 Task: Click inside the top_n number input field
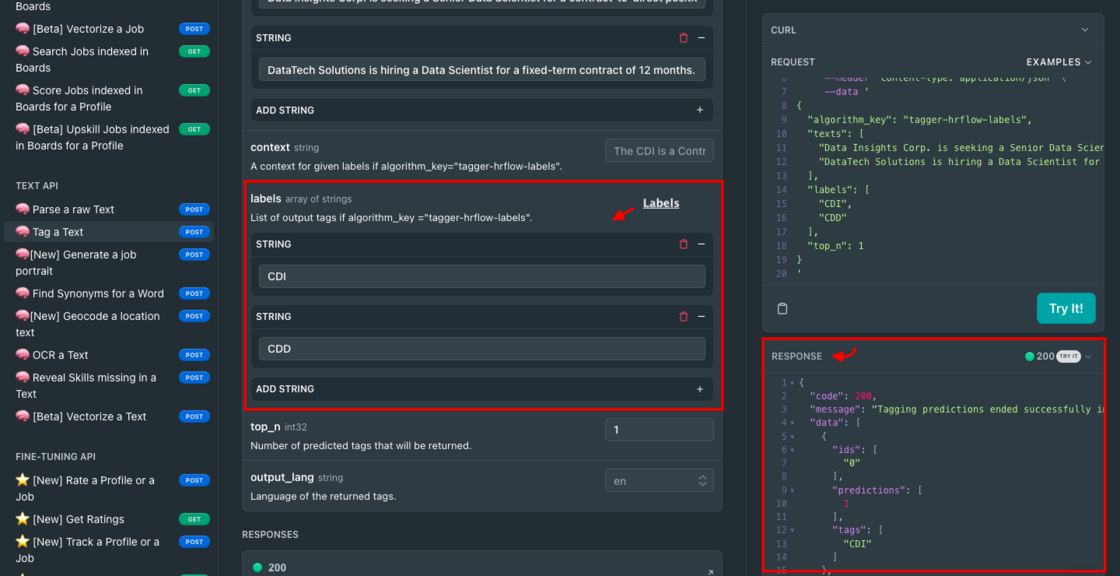(x=658, y=429)
